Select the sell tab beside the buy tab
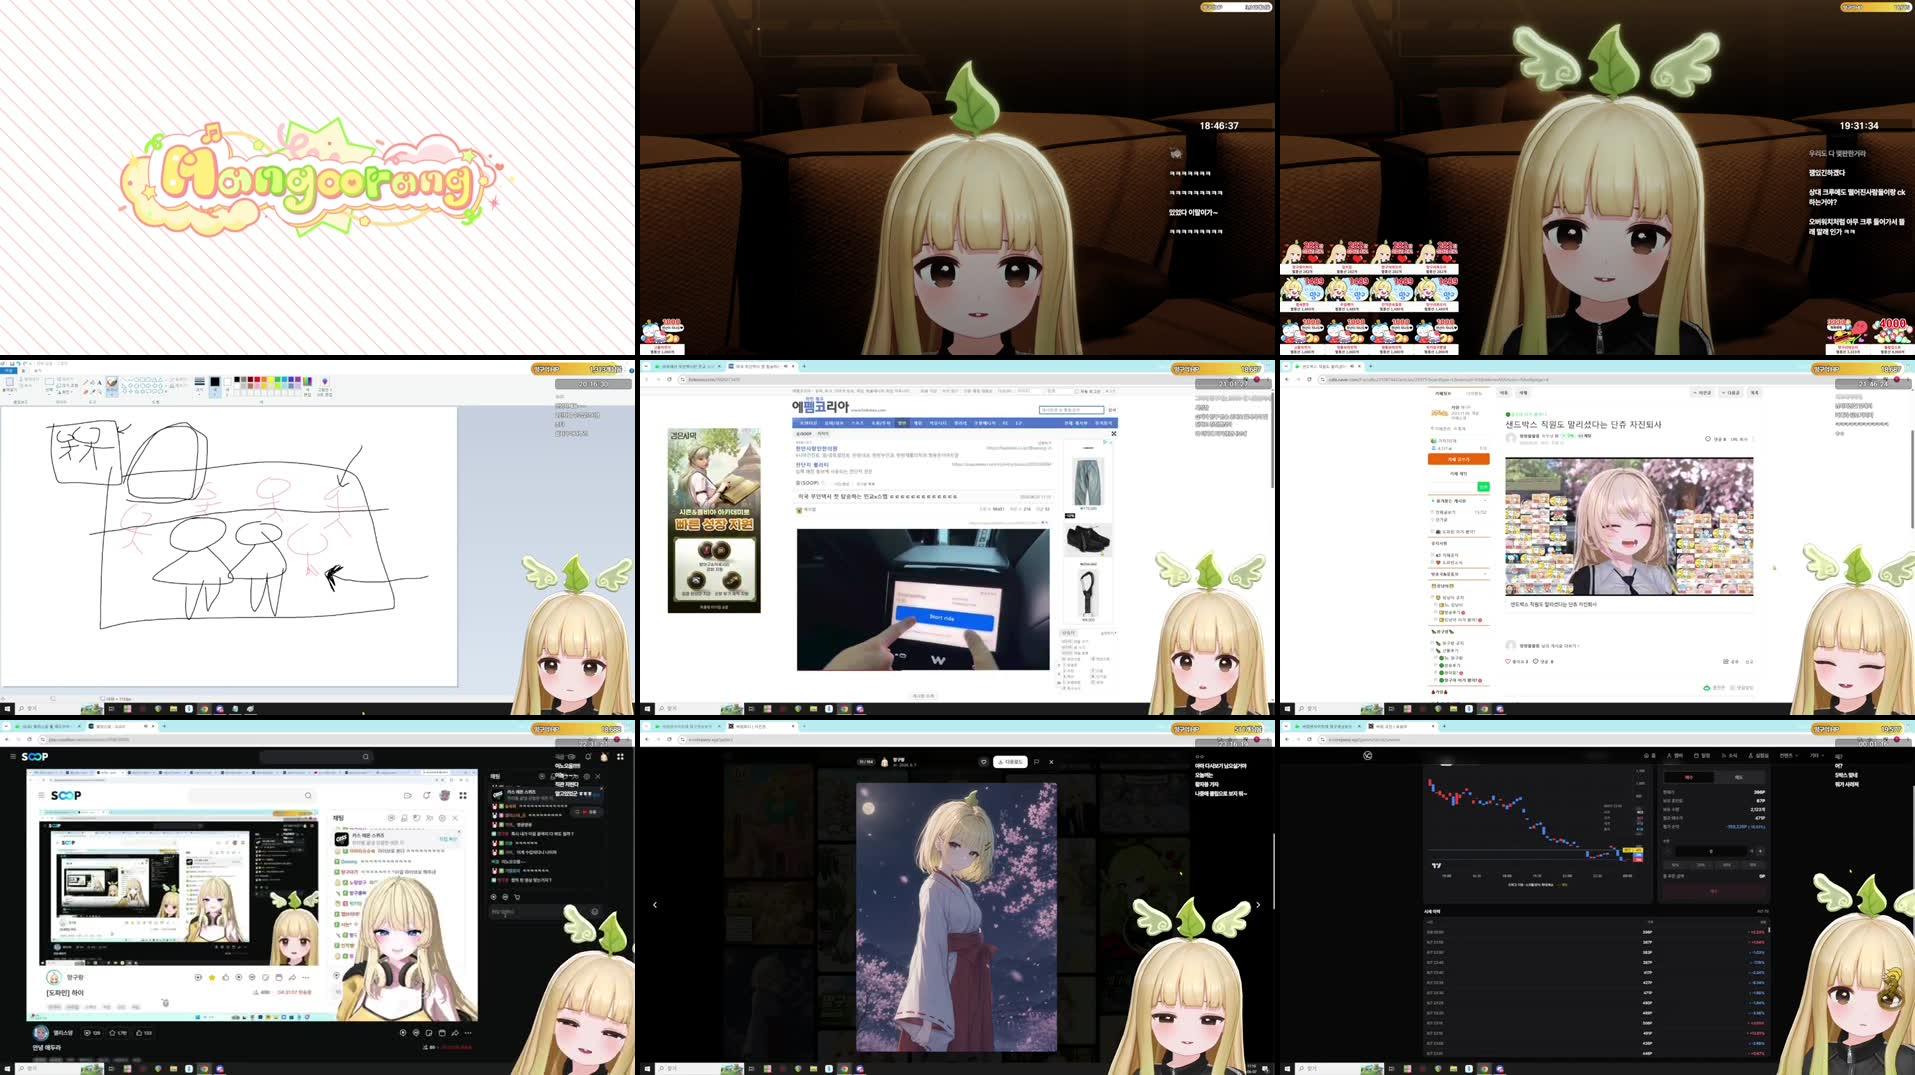This screenshot has width=1915, height=1075. pyautogui.click(x=1738, y=777)
